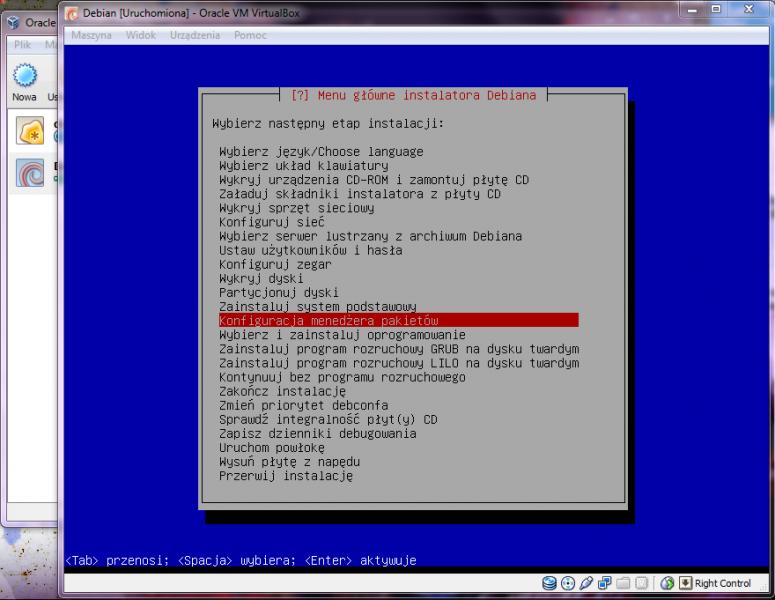This screenshot has height=600, width=775.
Task: Click the optical CD drive status icon
Action: [x=568, y=583]
